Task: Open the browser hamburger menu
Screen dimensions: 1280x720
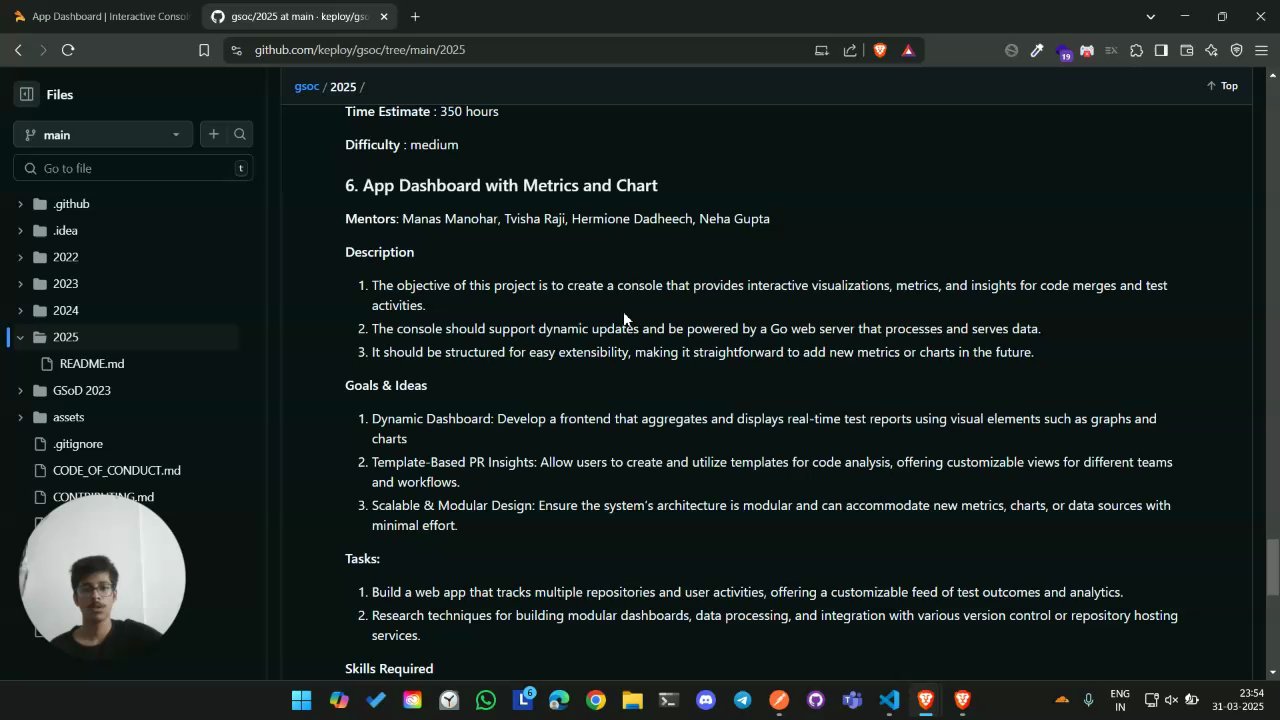Action: 1261,50
